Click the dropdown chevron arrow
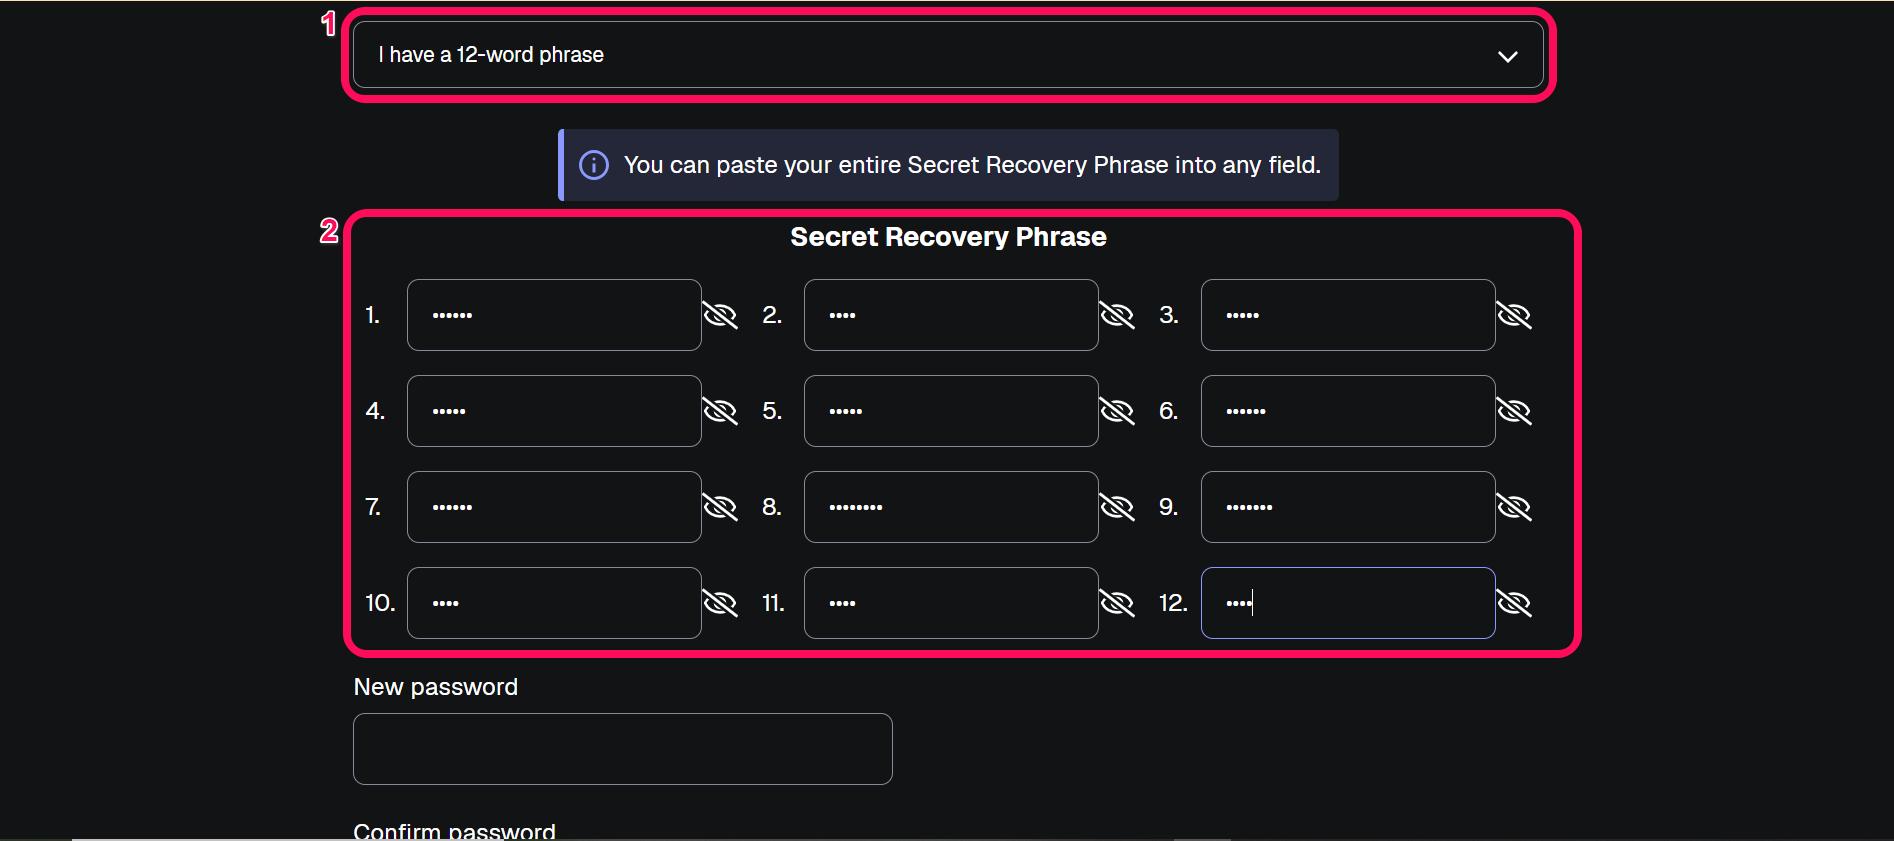This screenshot has width=1894, height=841. (x=1507, y=56)
